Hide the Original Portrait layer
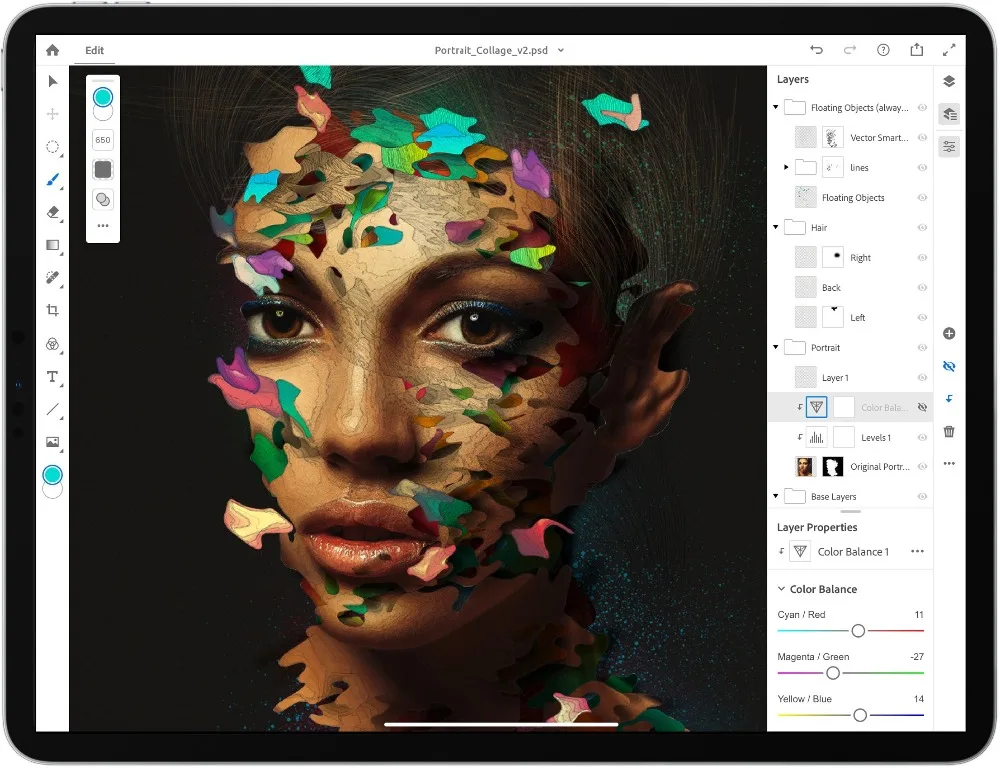The image size is (1000, 769). (x=922, y=467)
